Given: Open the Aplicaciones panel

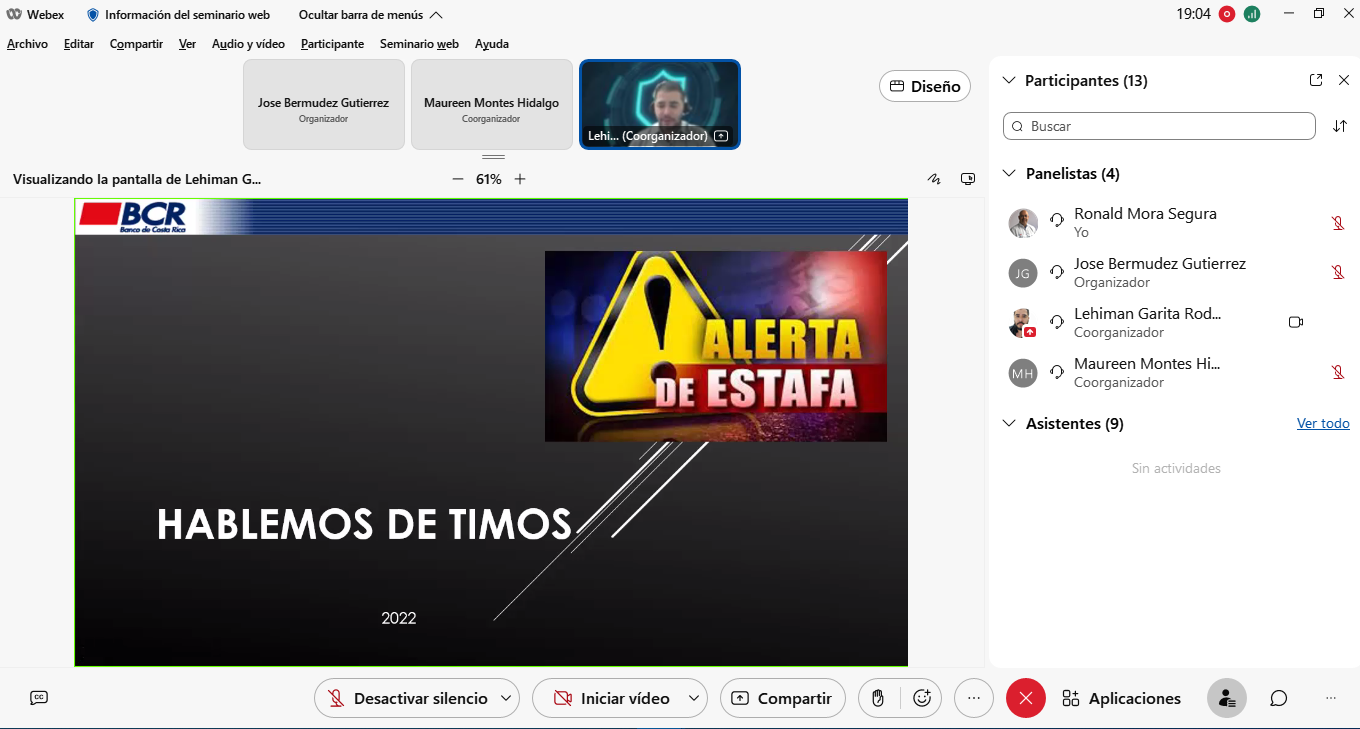Looking at the screenshot, I should point(1121,698).
